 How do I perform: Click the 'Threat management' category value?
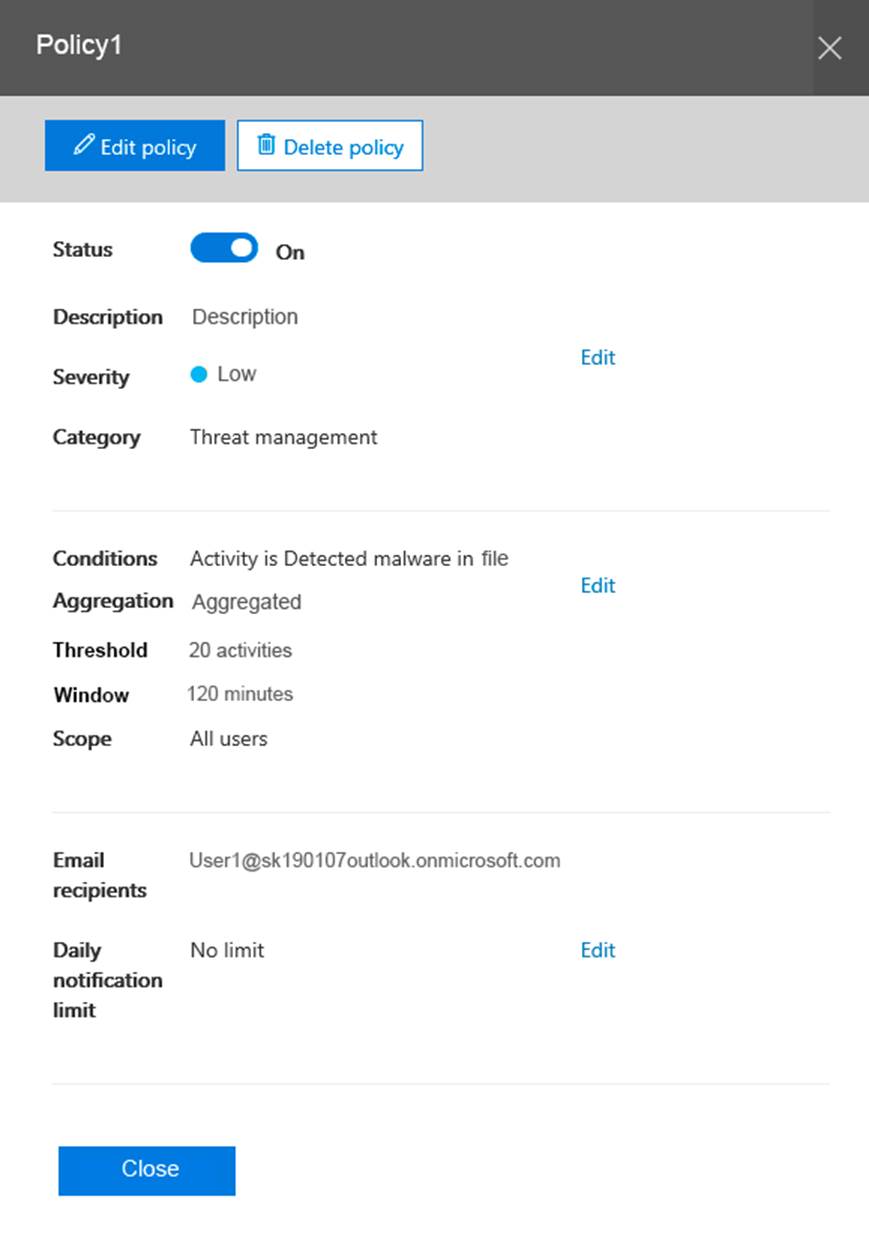tap(284, 438)
